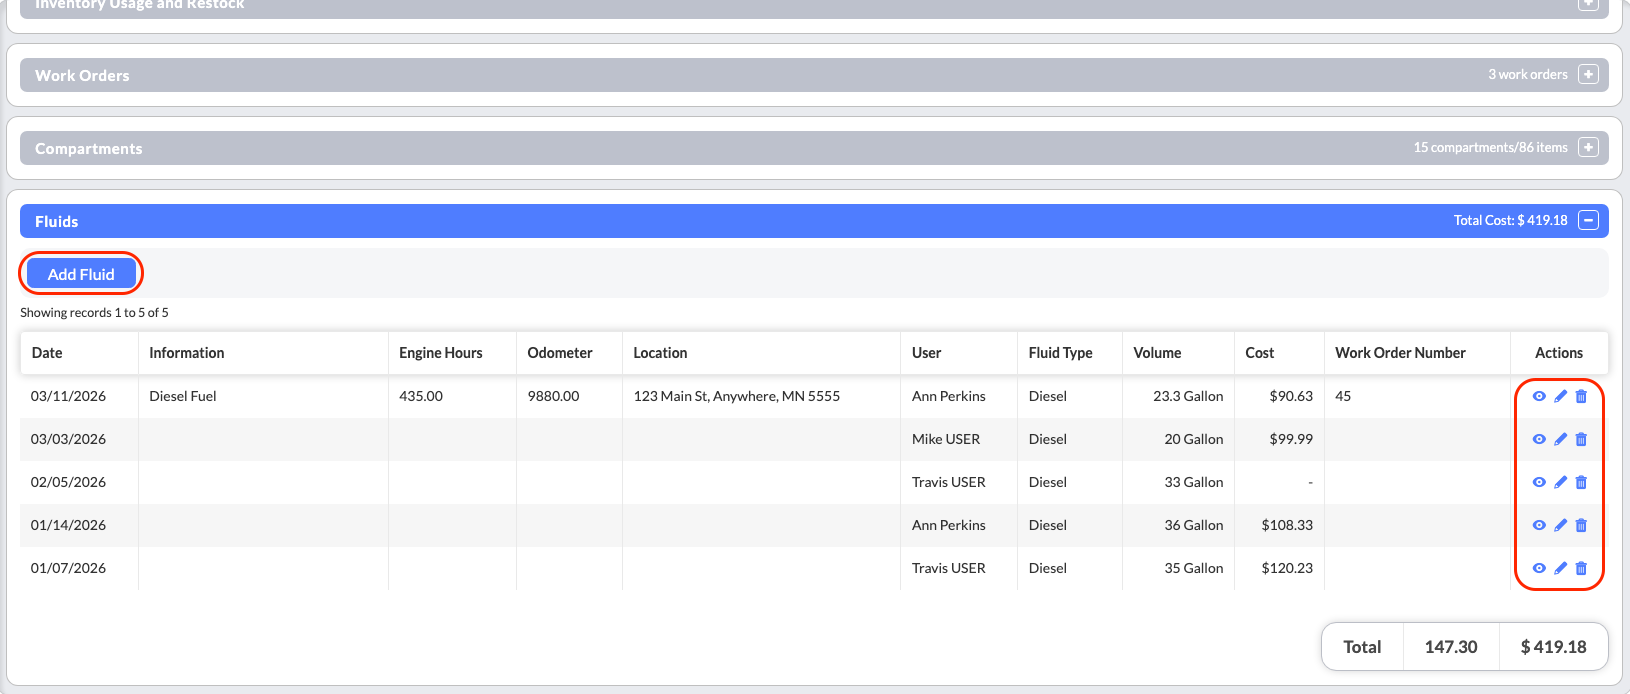This screenshot has width=1630, height=694.
Task: Delete the 02/05/2026 fluid record
Action: pos(1581,482)
